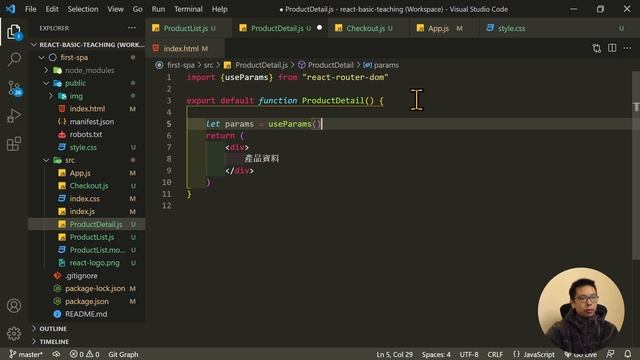
Task: Open index.js in explorer
Action: 87,211
